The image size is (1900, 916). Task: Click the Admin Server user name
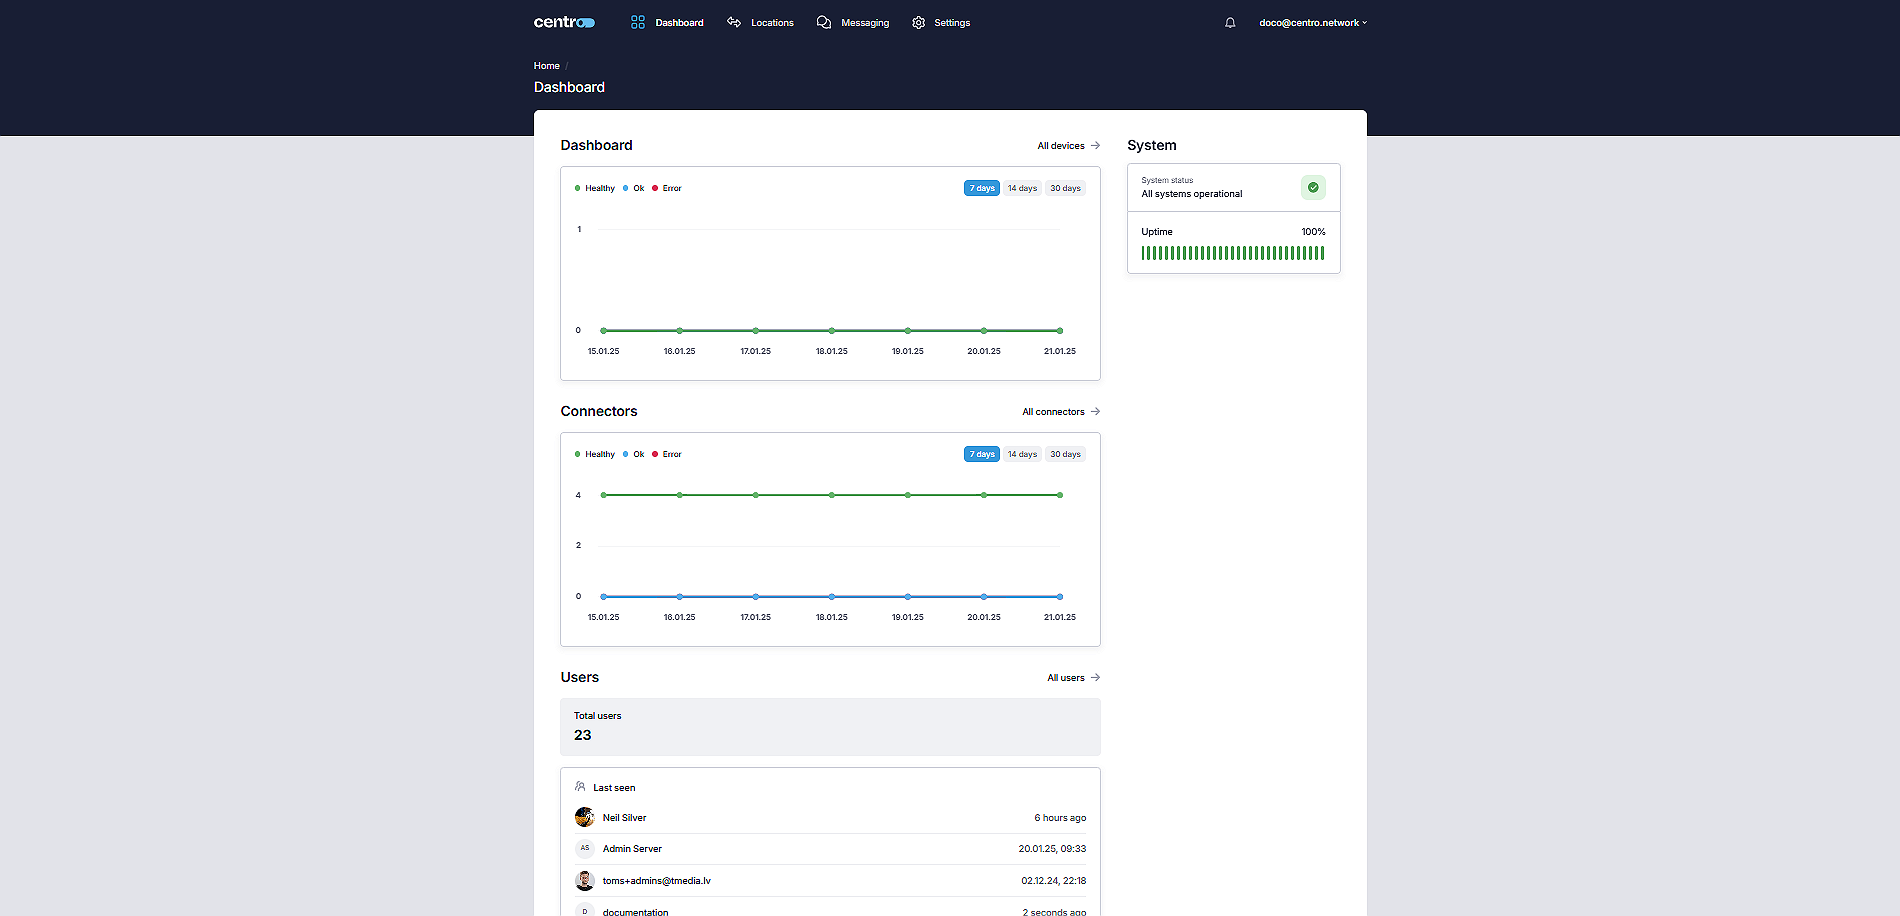632,849
